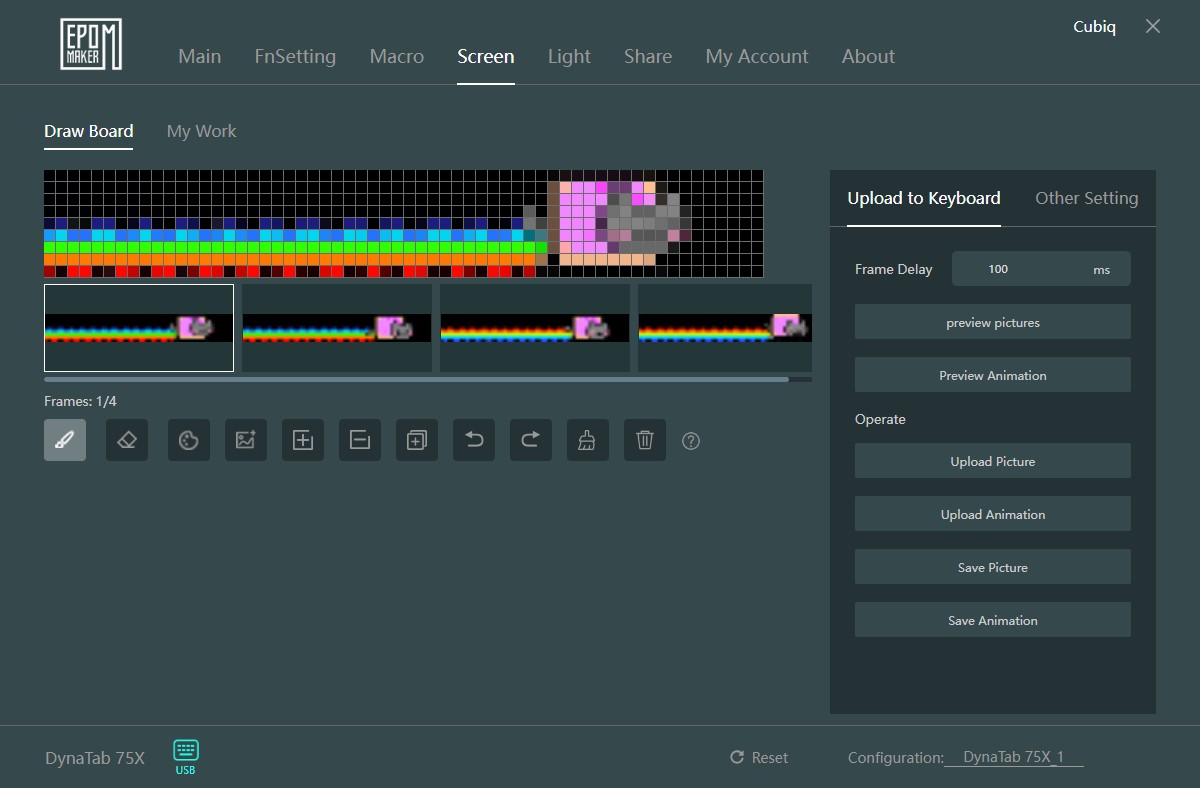Close the Epomaker window

coord(1153,27)
